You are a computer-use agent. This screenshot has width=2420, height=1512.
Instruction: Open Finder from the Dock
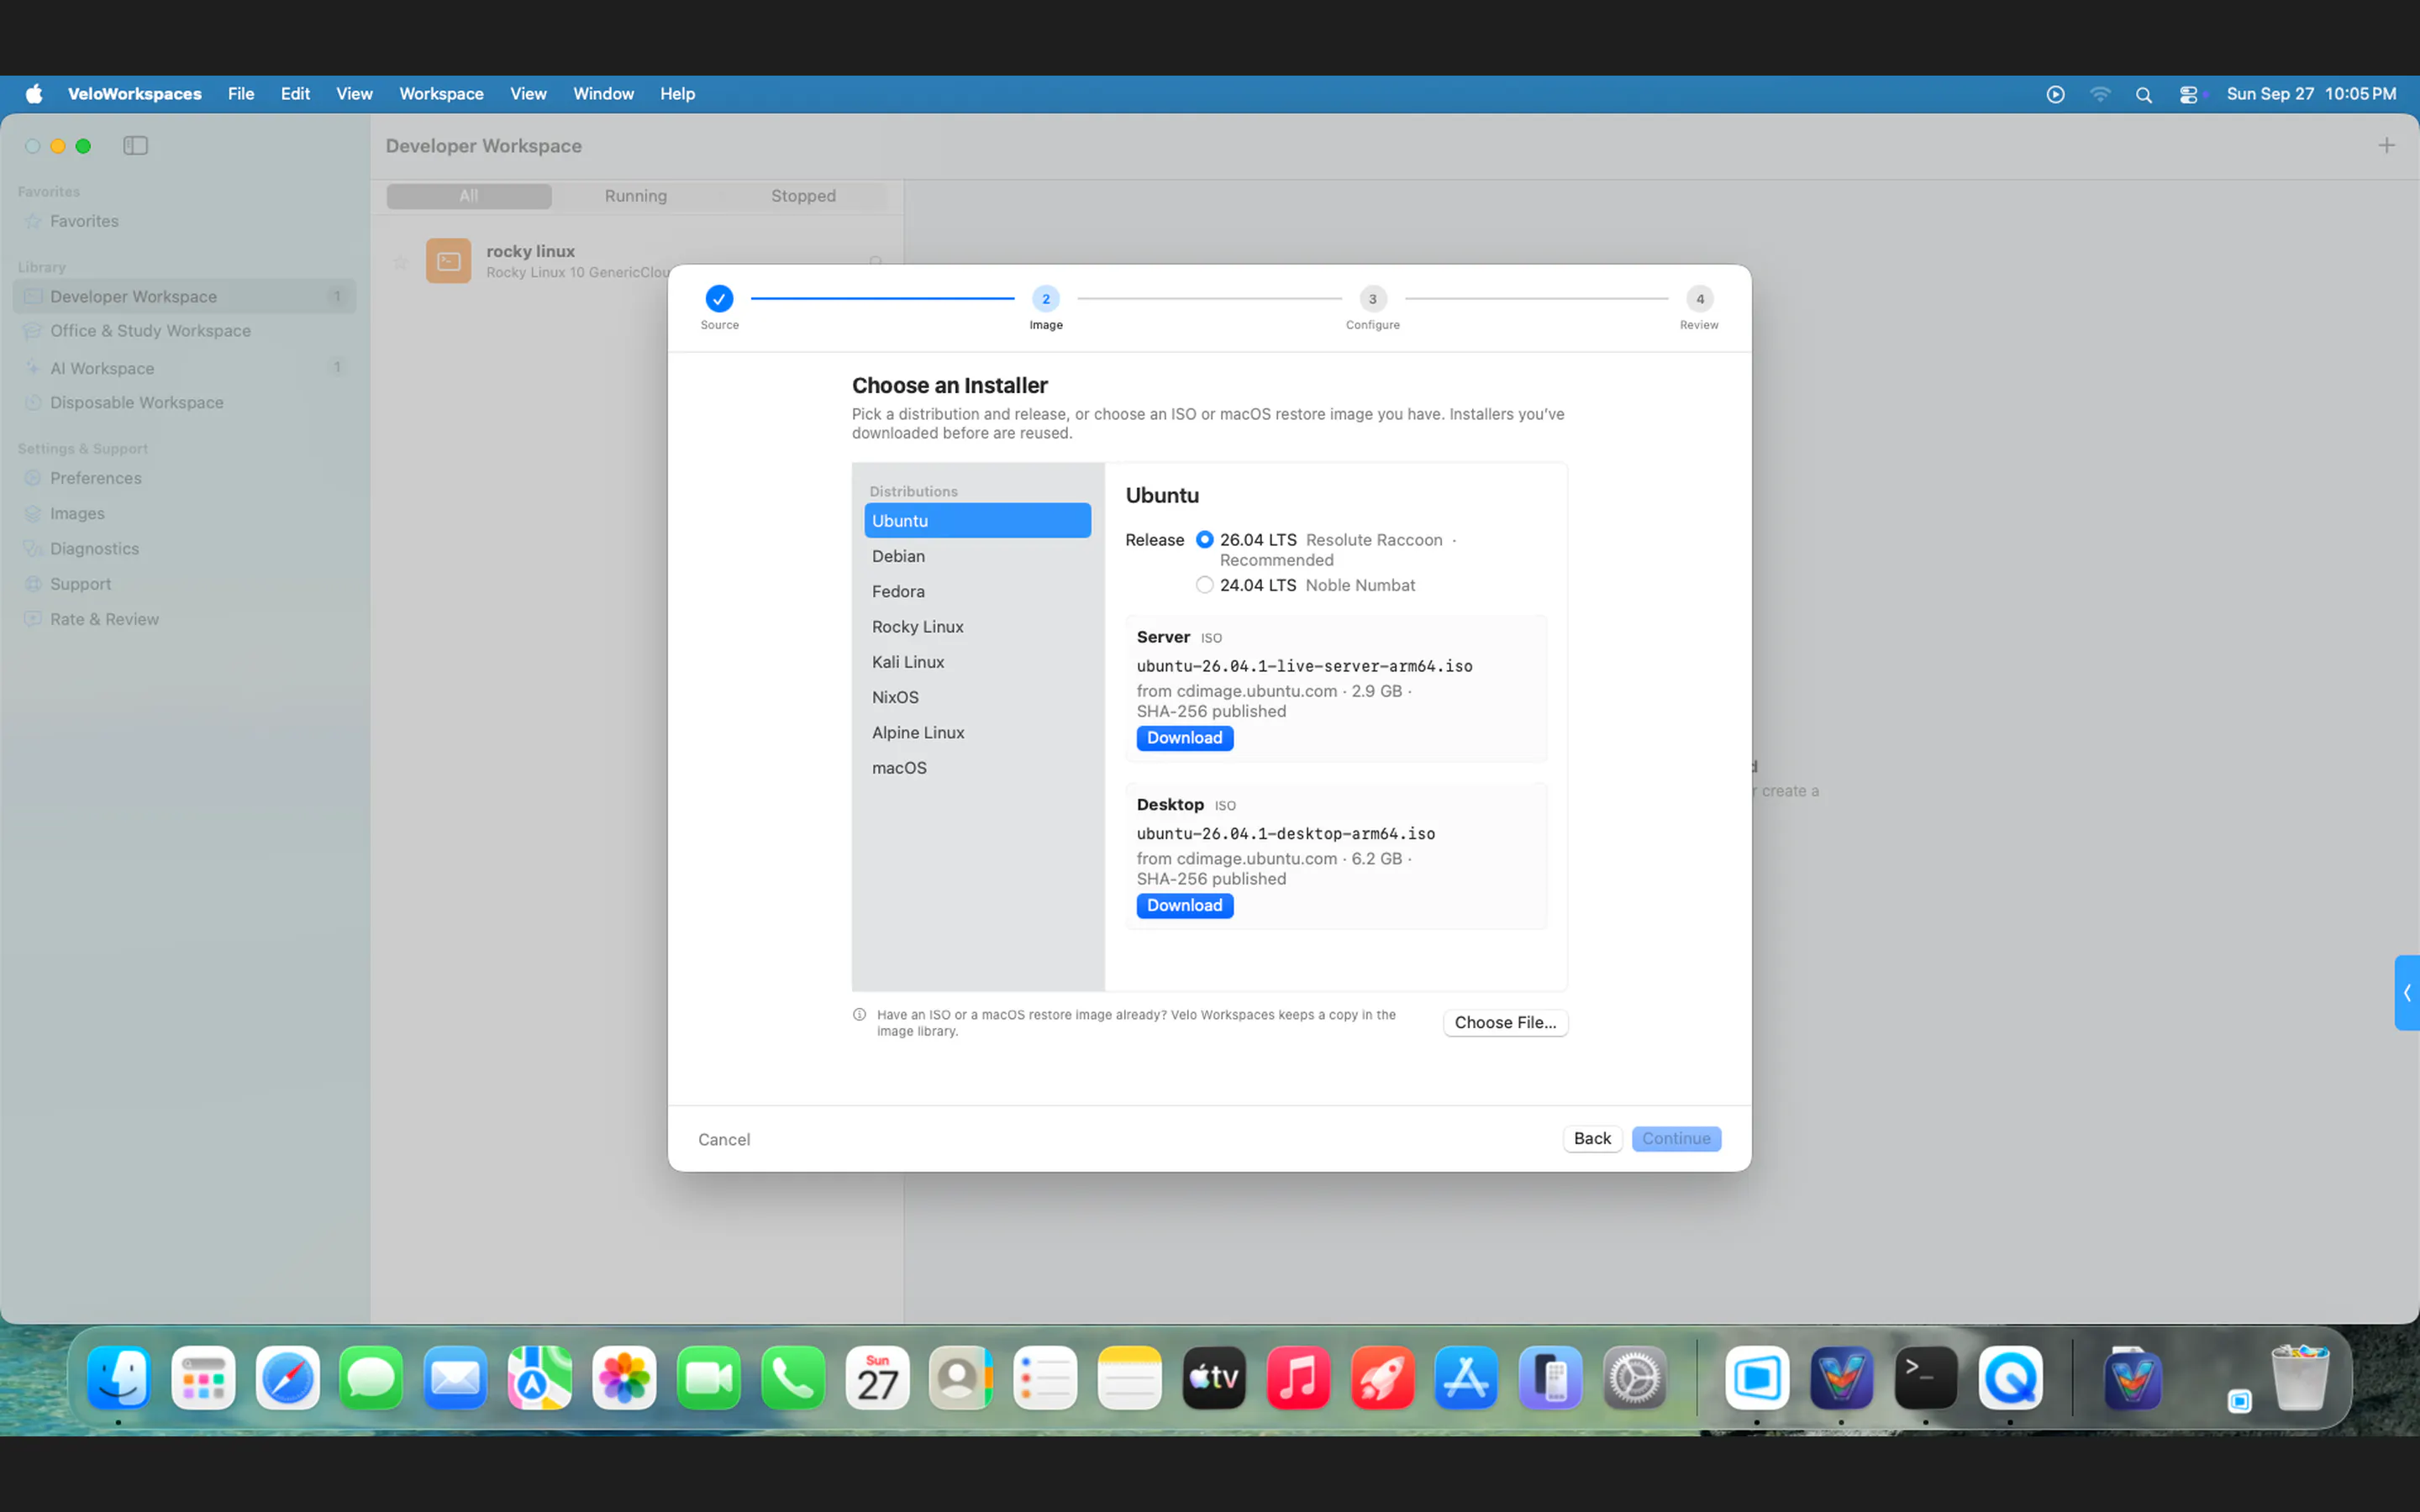(x=118, y=1377)
